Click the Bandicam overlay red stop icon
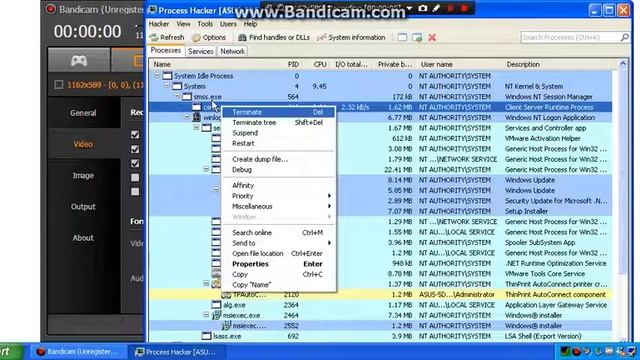The width and height of the screenshot is (640, 360). pos(464,8)
